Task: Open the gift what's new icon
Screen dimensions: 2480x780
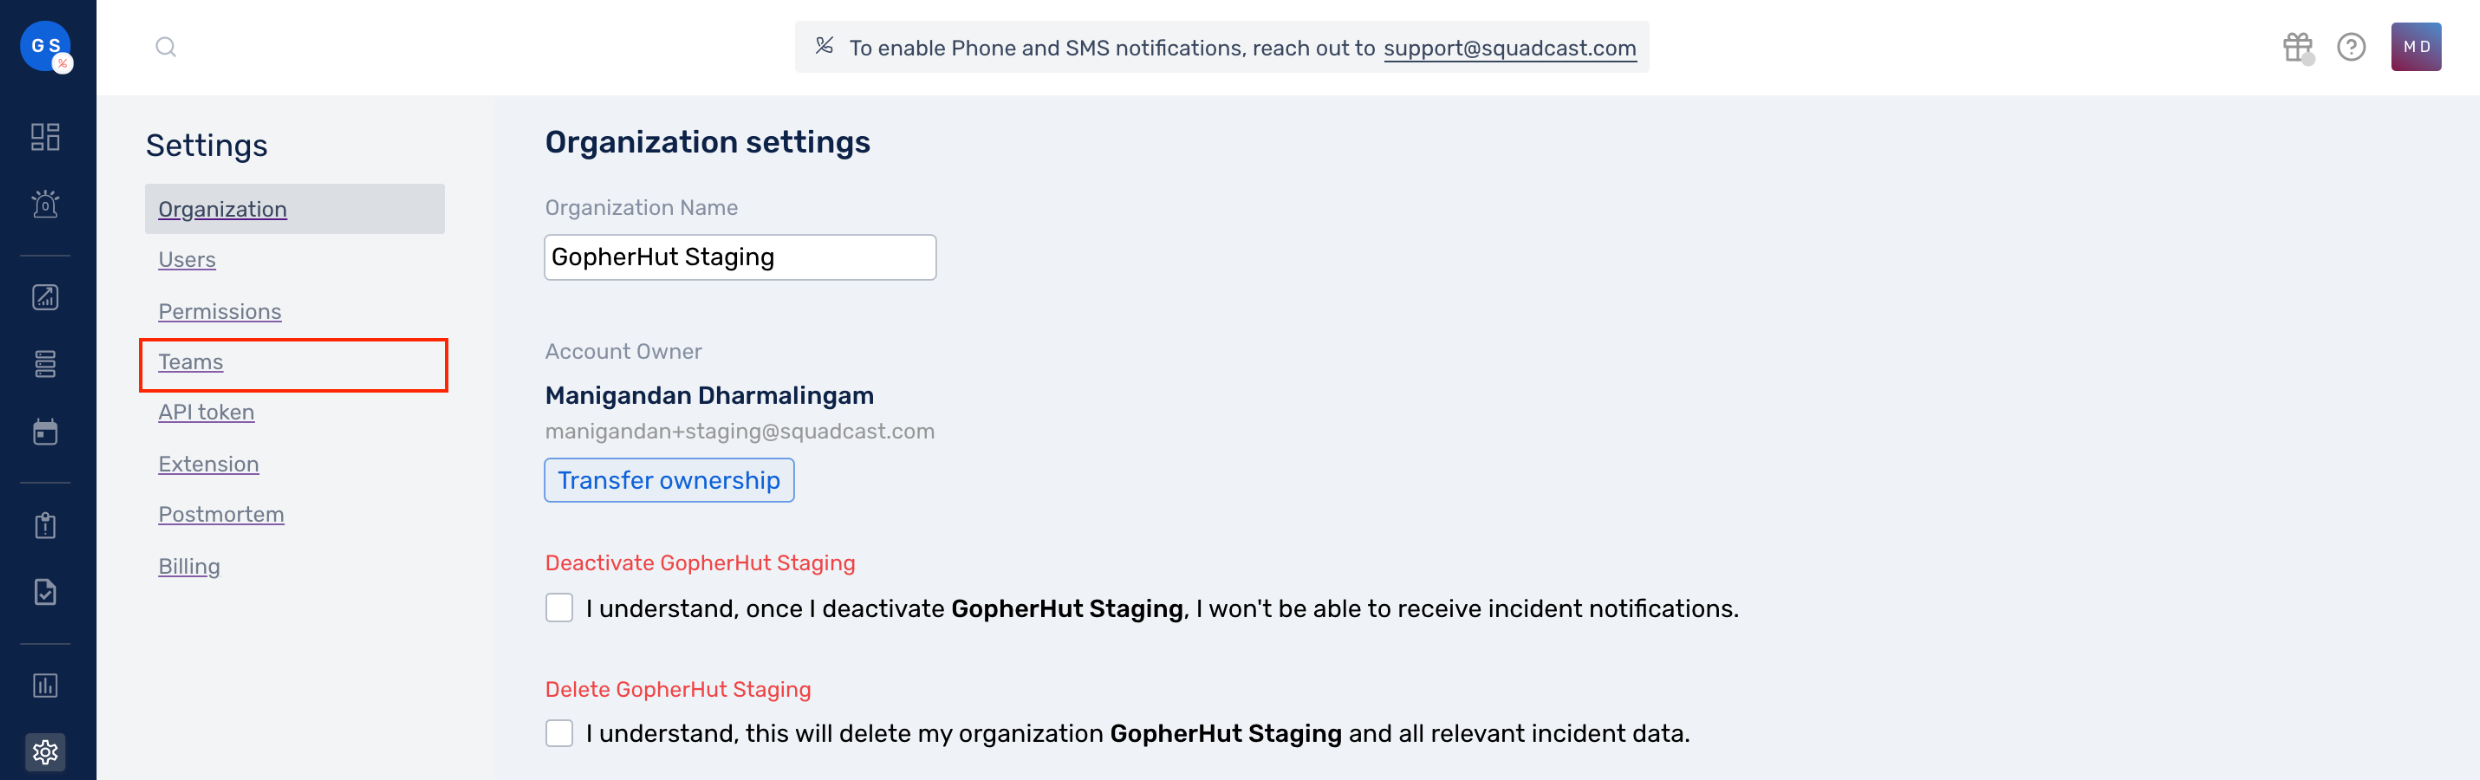Action: (2297, 47)
